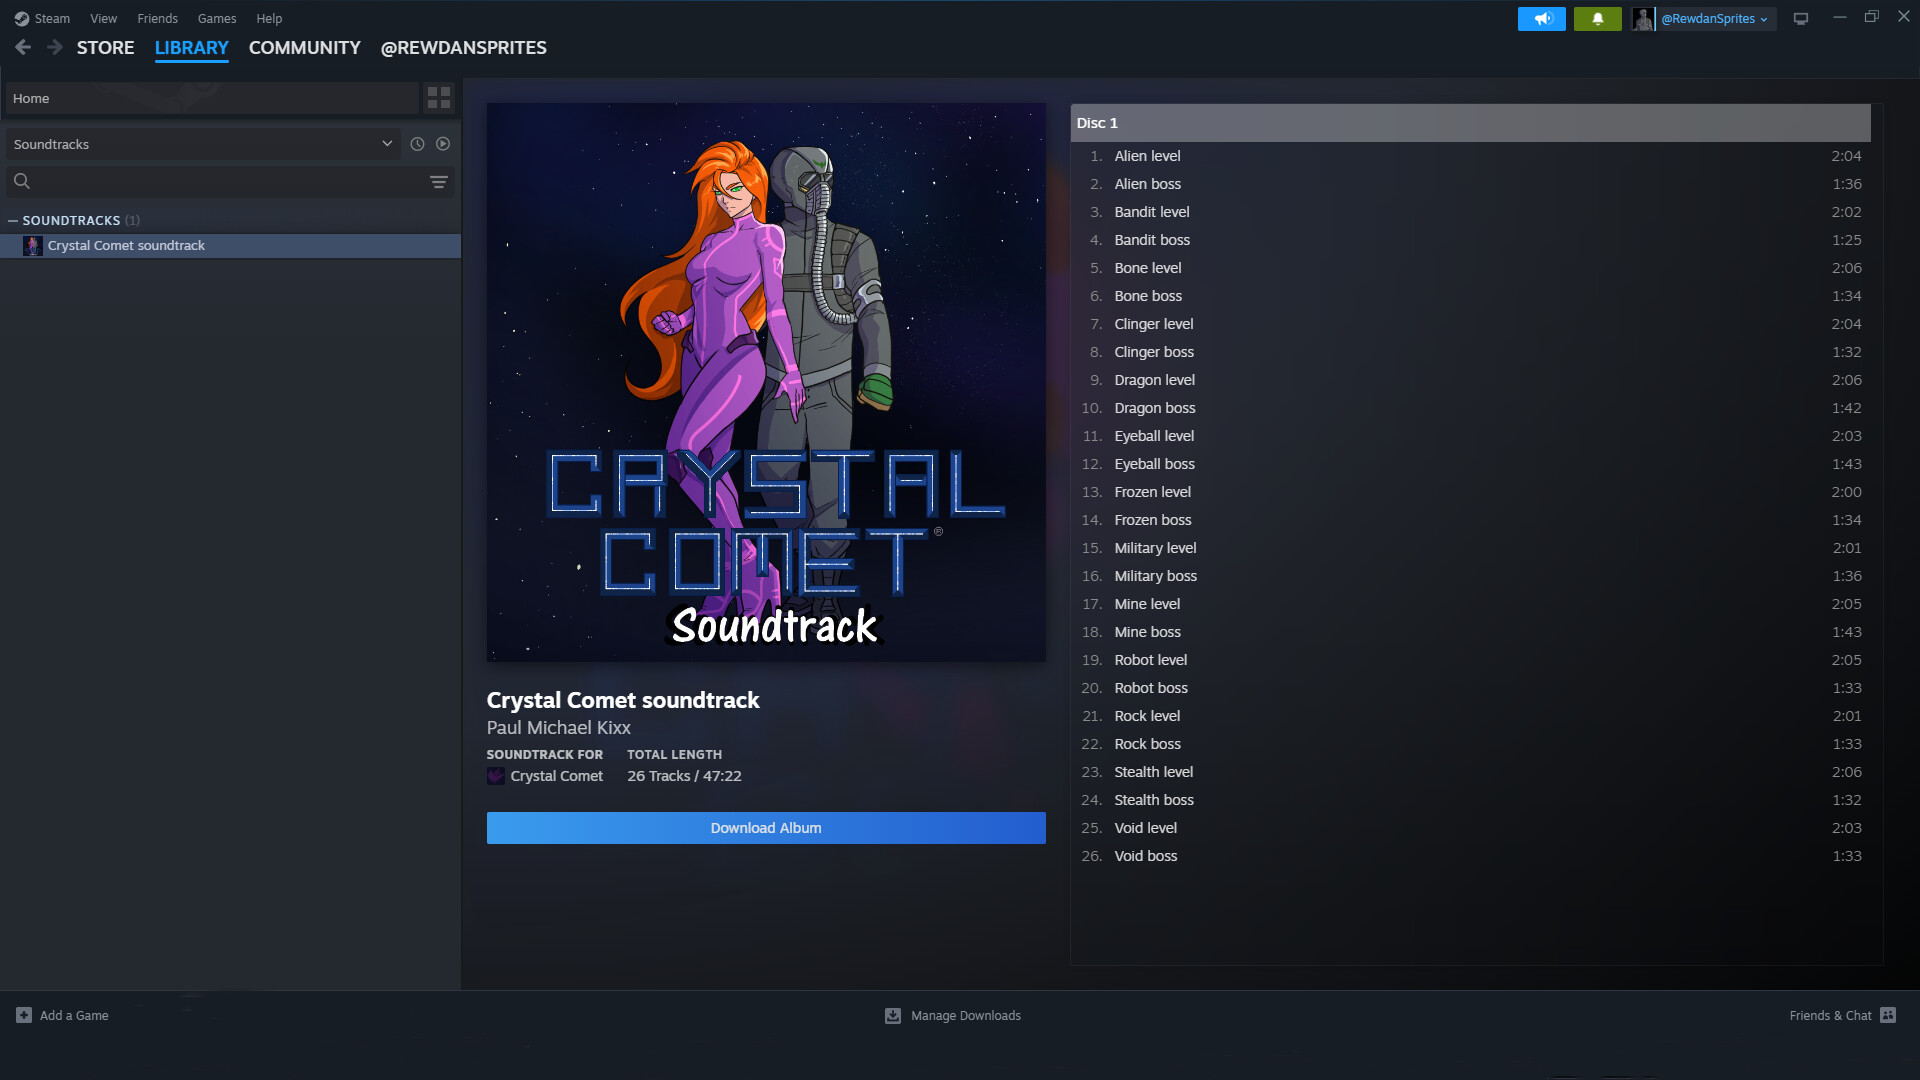Click Download Album button
The image size is (1920, 1080).
pyautogui.click(x=766, y=827)
